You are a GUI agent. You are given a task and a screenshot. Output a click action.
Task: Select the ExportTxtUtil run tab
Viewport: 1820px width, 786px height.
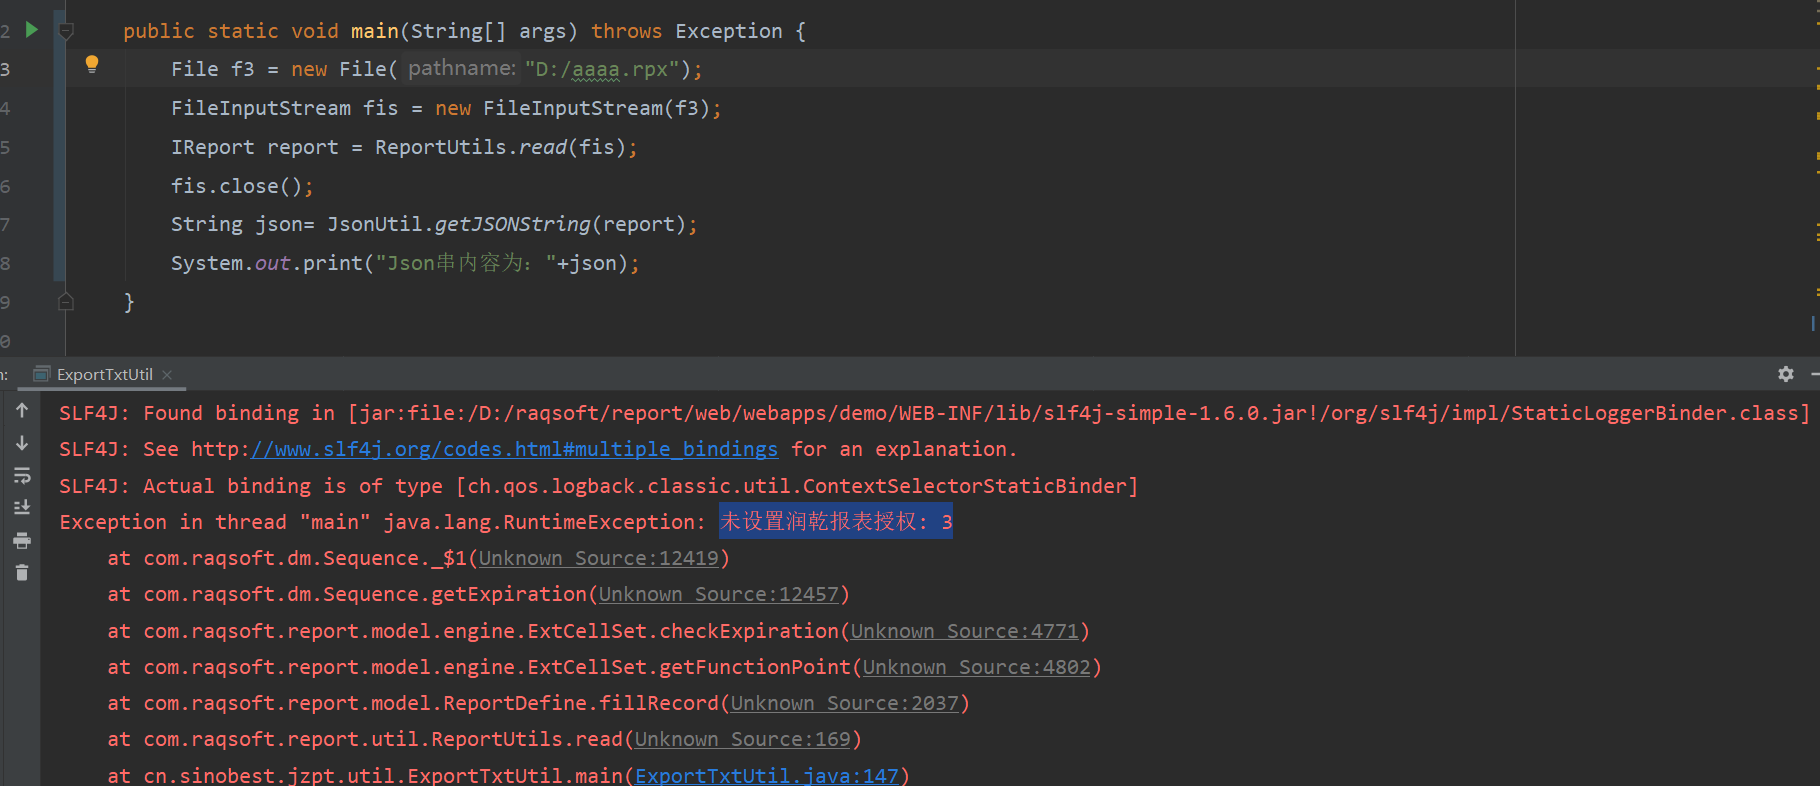(x=104, y=374)
